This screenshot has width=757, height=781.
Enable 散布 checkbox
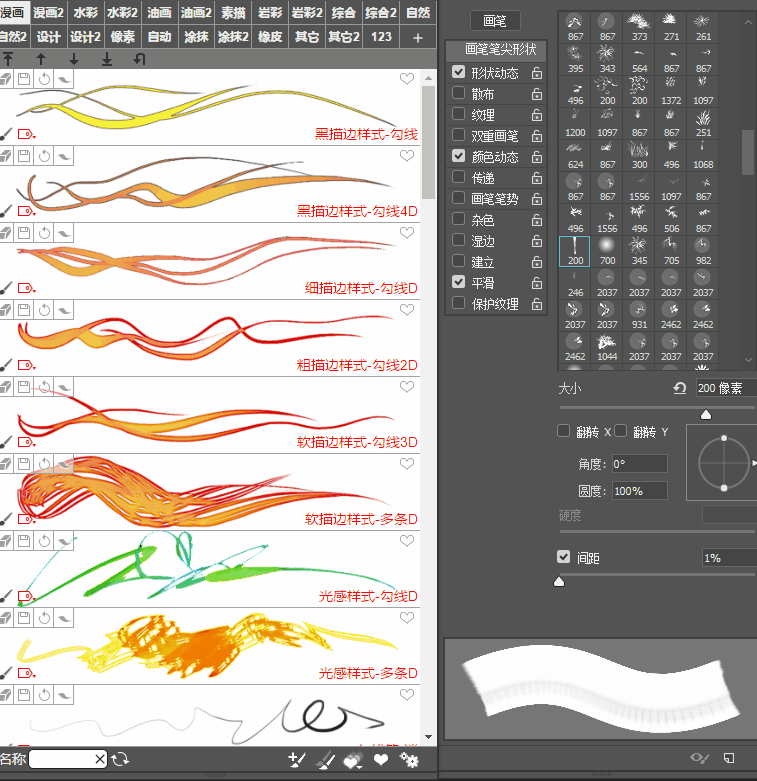coord(458,93)
